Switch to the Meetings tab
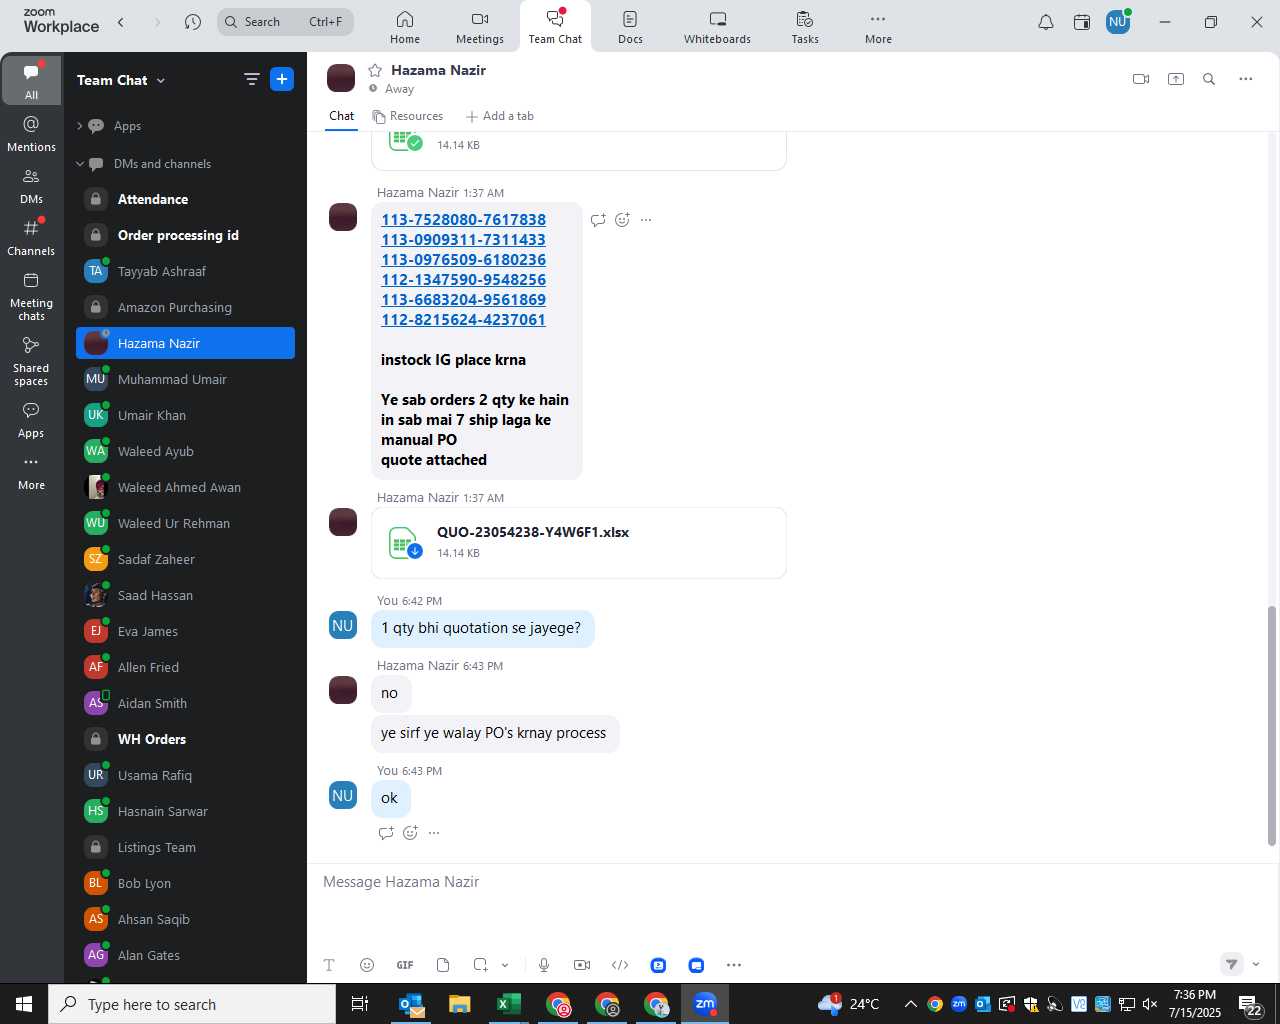Viewport: 1280px width, 1024px height. click(480, 27)
